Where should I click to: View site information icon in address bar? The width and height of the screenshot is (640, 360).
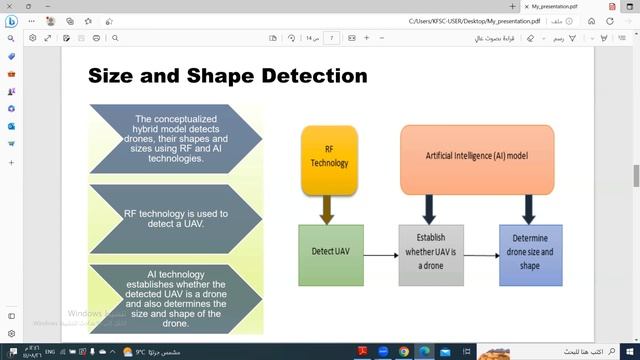click(569, 21)
